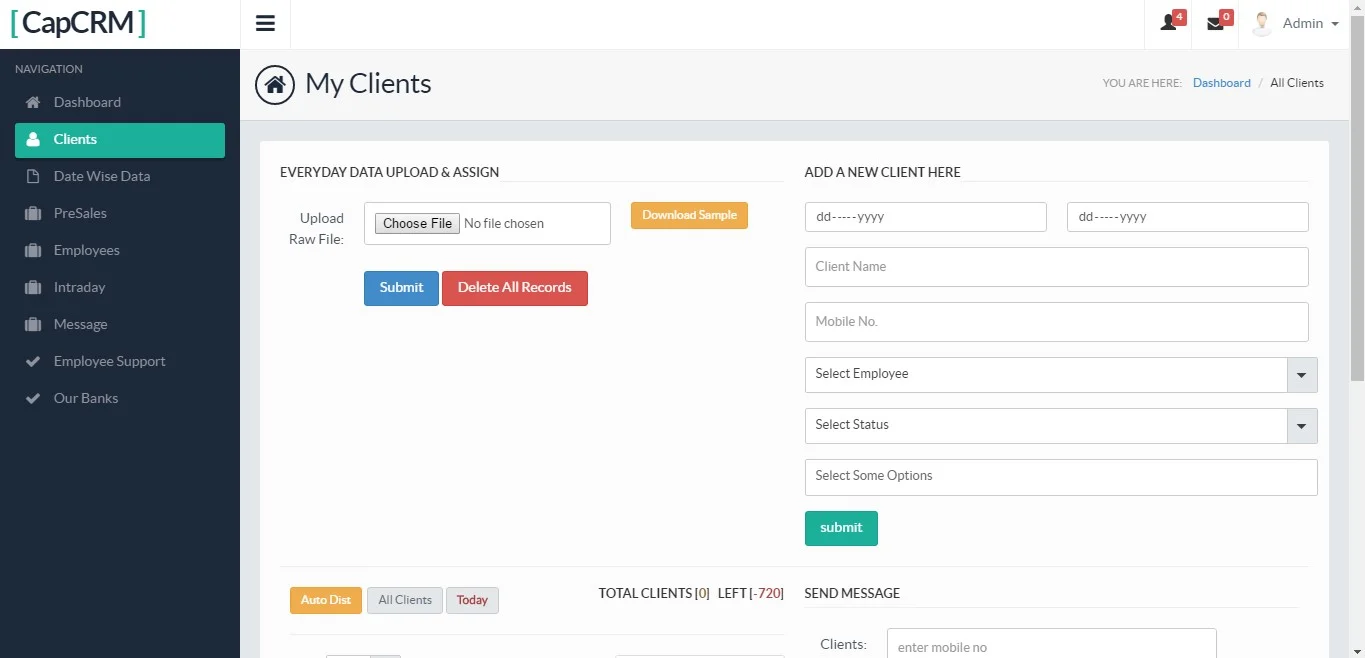Click the first date field in Add Client

point(926,217)
